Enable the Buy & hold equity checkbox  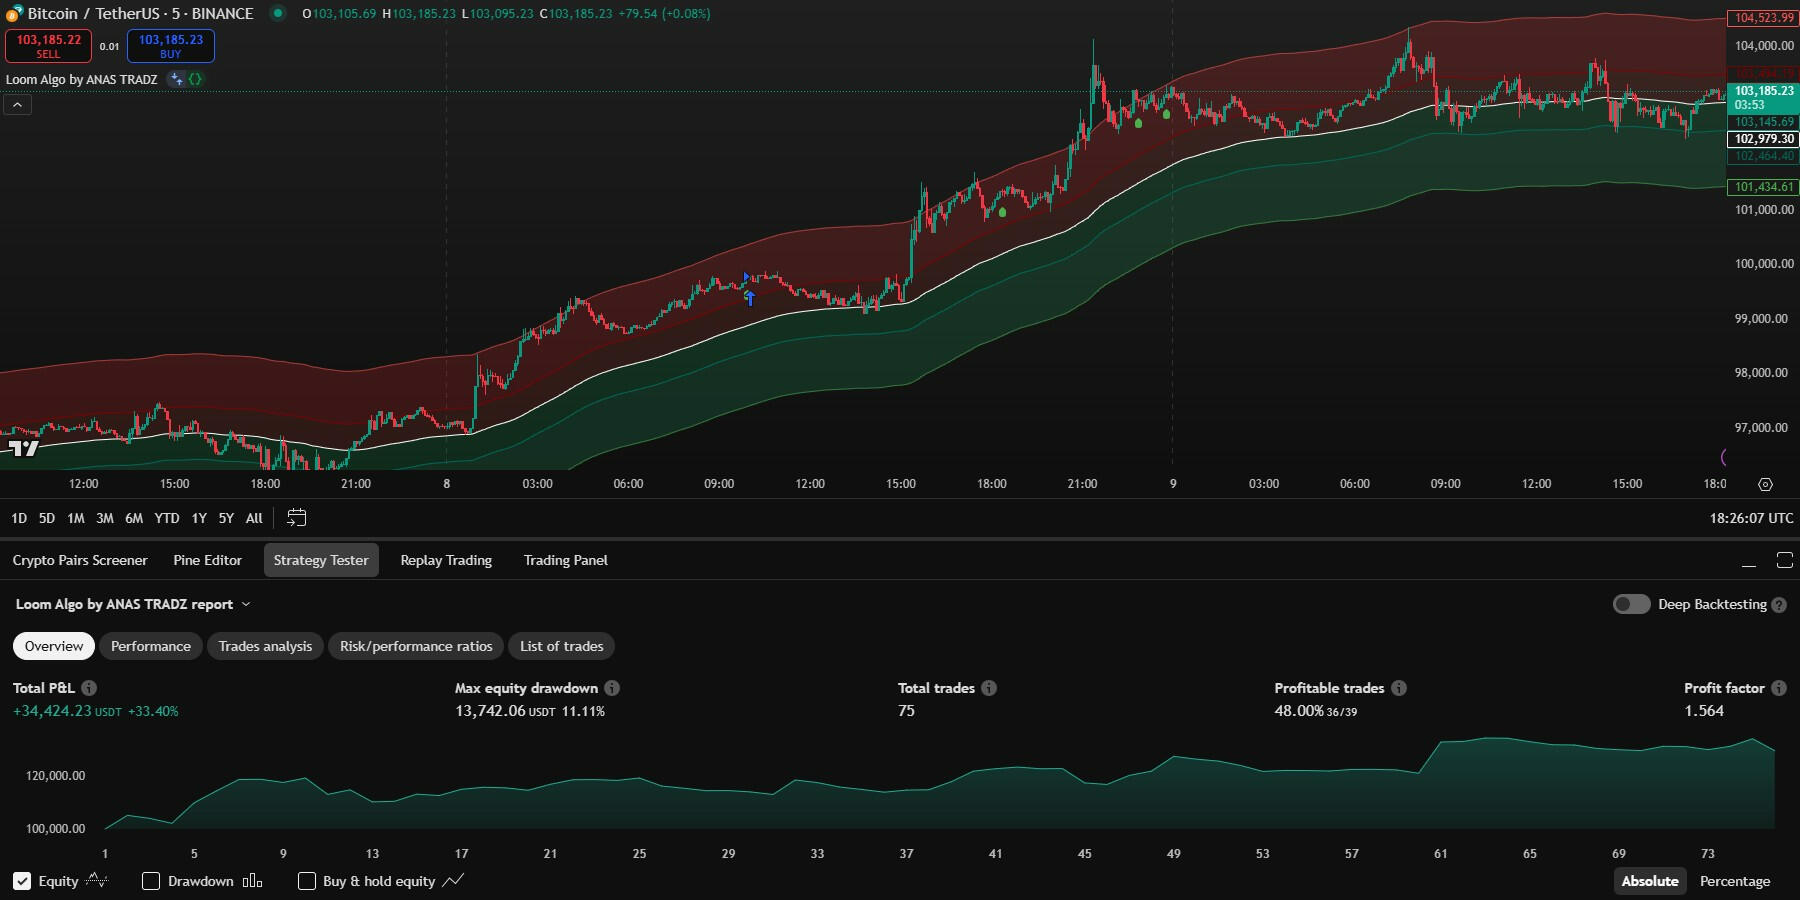(307, 881)
